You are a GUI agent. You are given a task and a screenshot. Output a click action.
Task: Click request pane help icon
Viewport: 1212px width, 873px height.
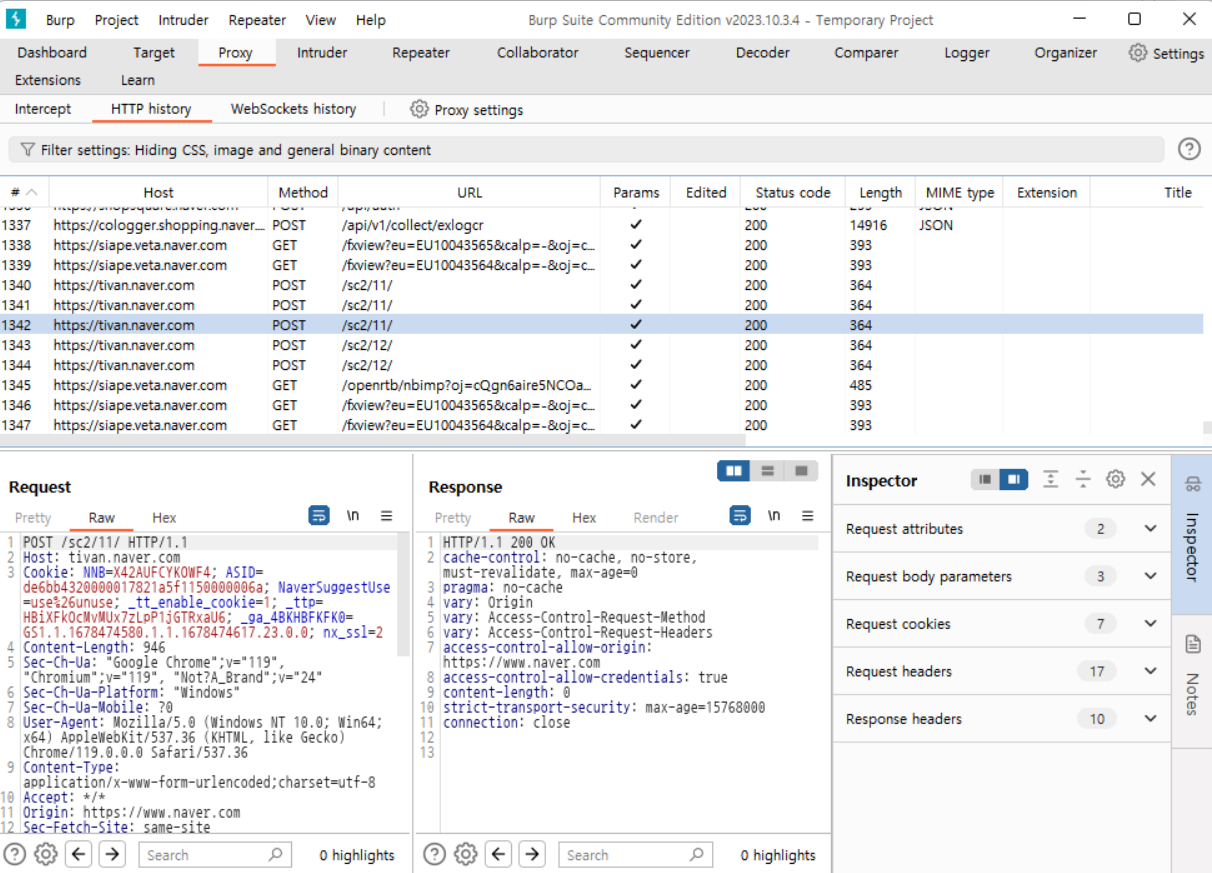pos(14,854)
